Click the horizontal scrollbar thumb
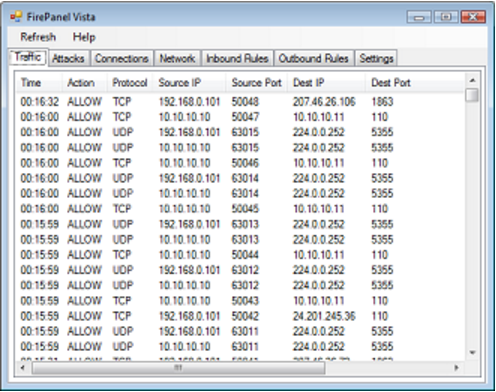 pos(178,368)
